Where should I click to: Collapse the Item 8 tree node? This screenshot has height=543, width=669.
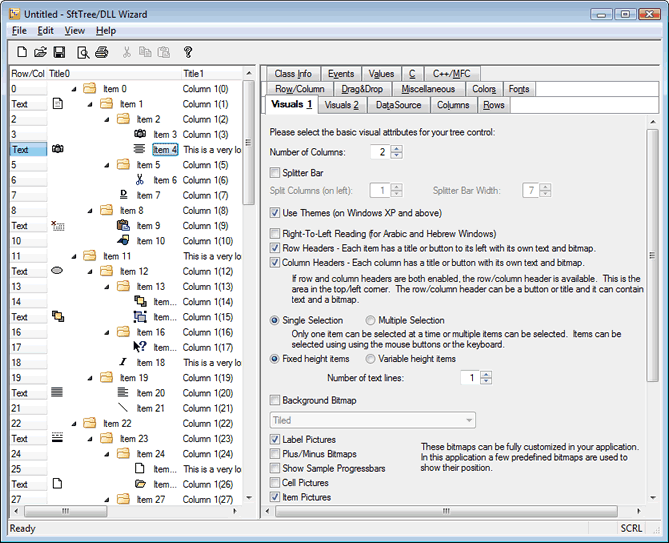point(90,211)
